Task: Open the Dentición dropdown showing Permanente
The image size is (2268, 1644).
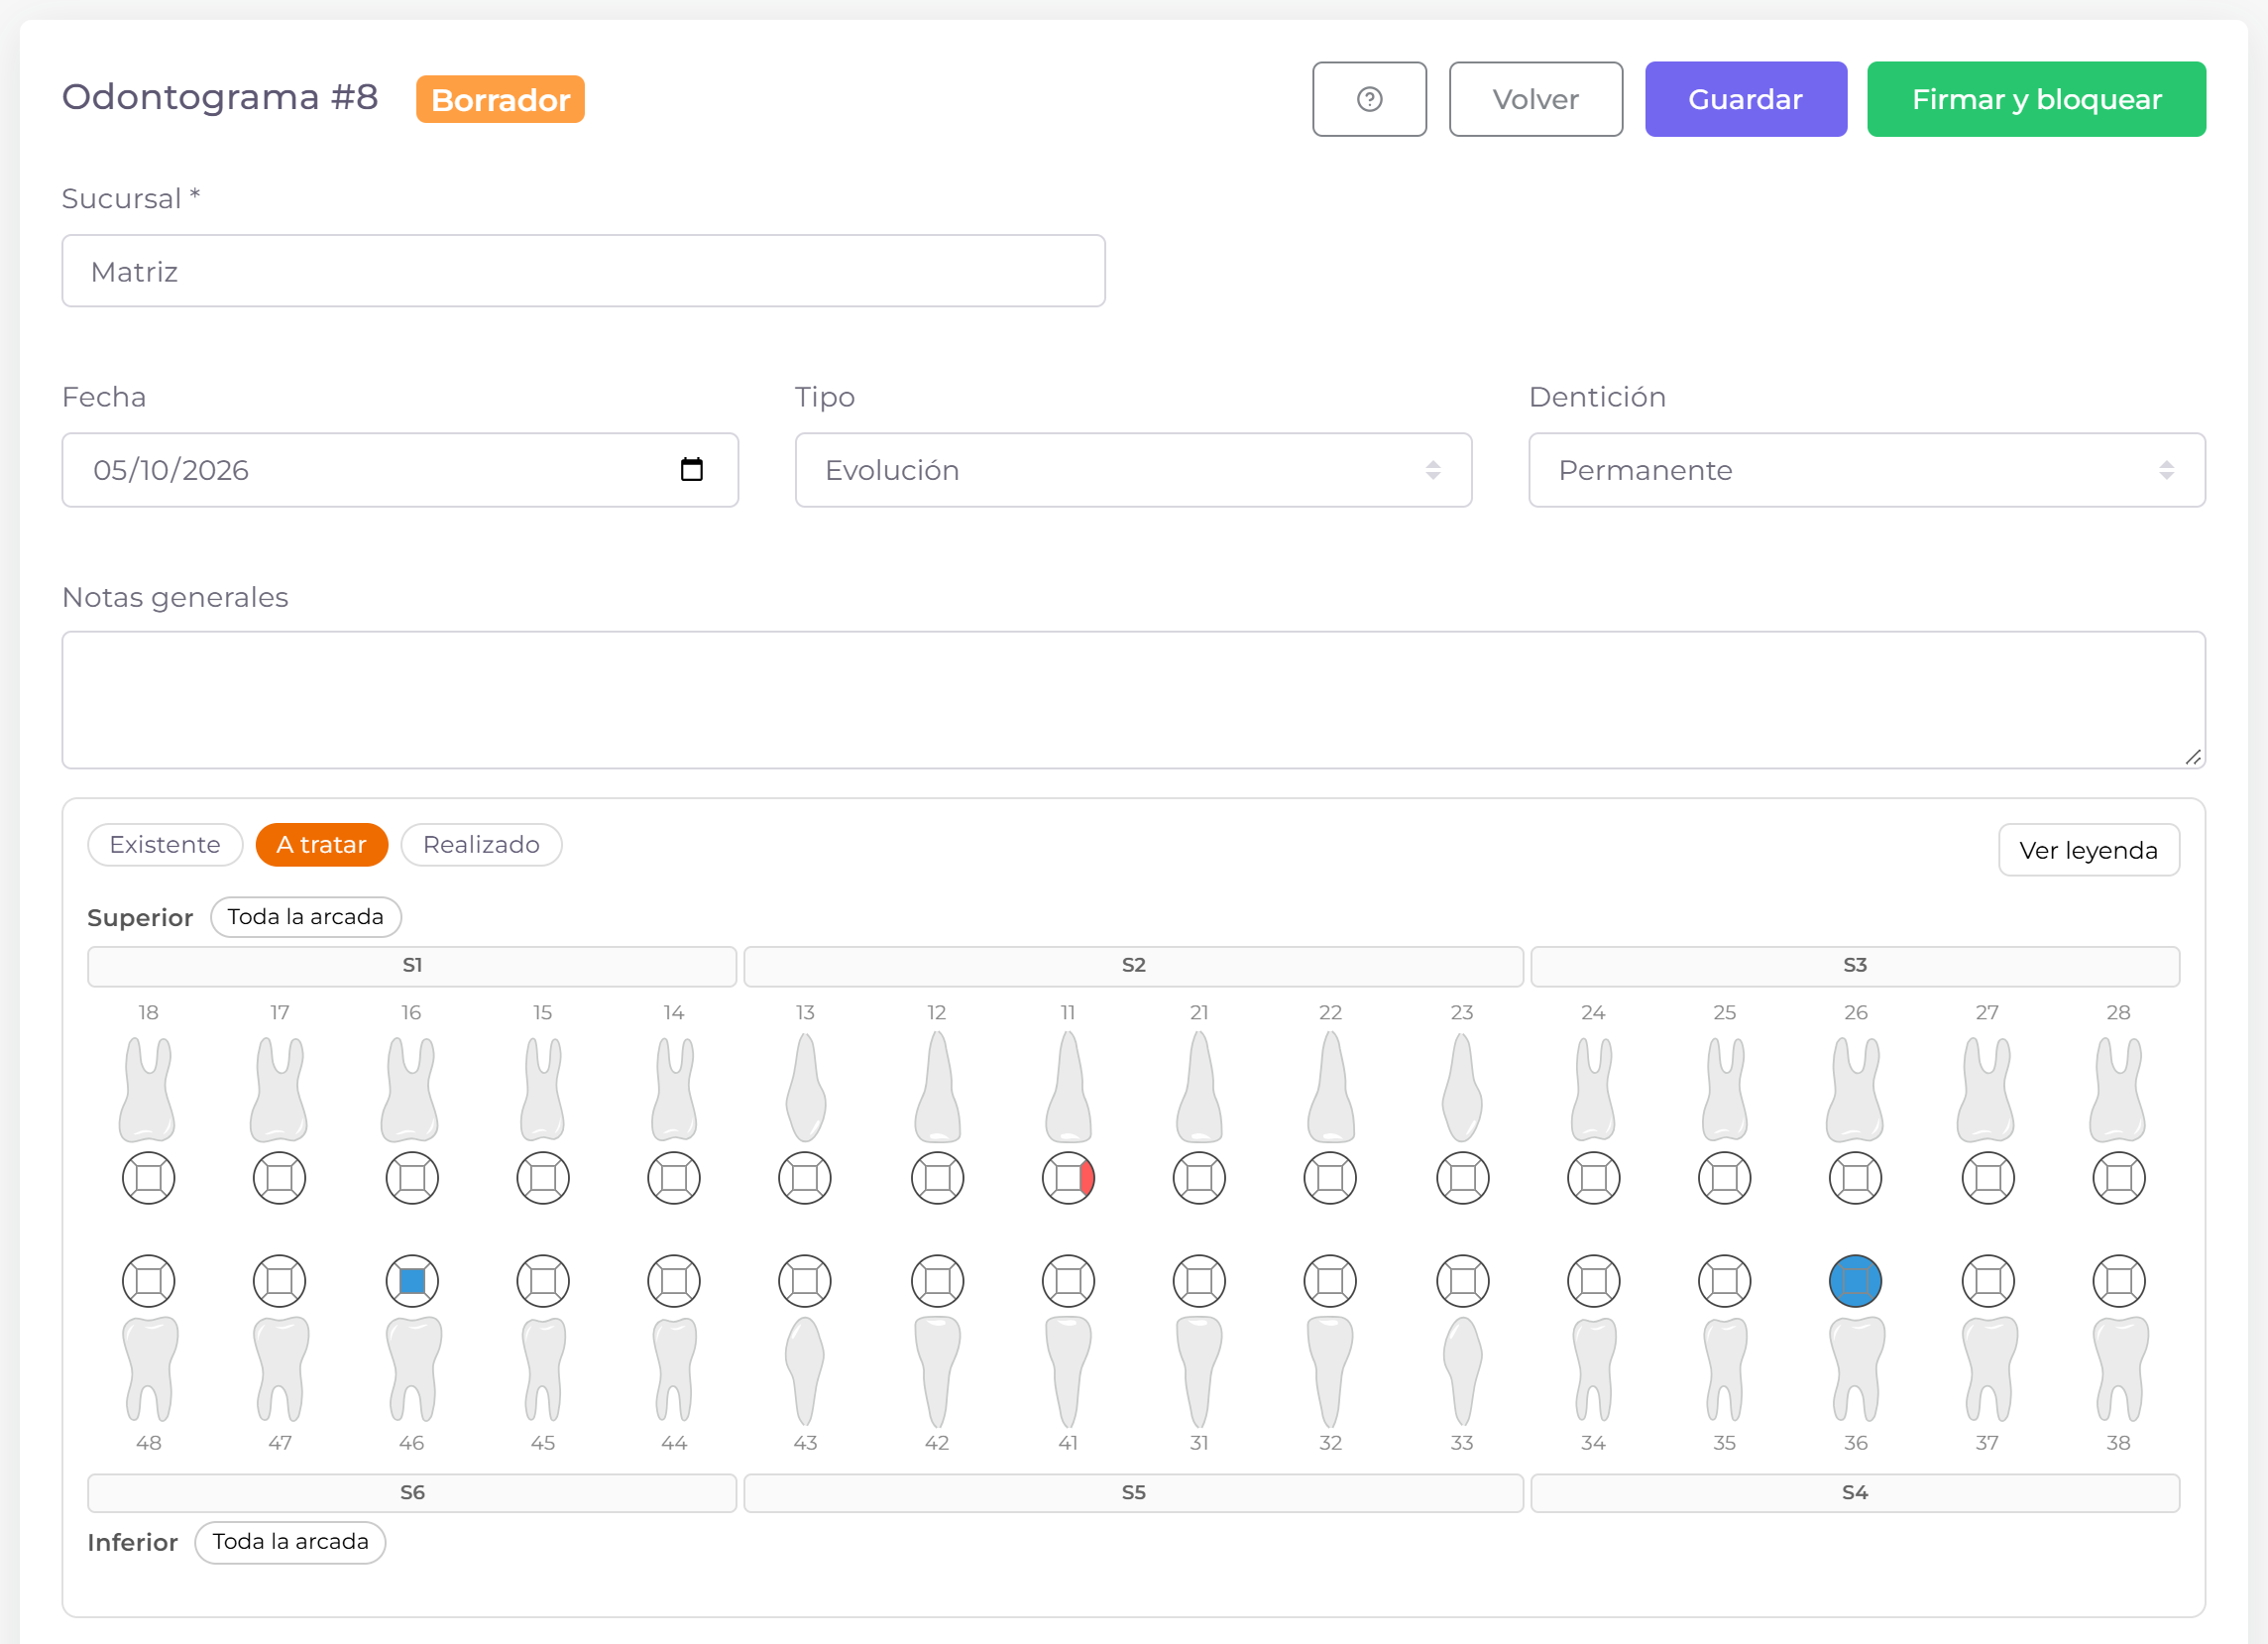Action: tap(1866, 470)
